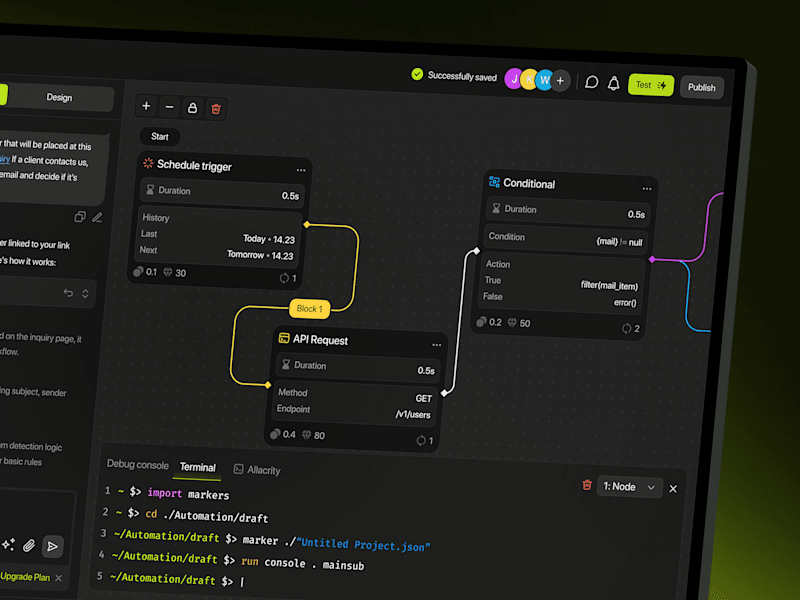
Task: Attach a file with the paperclip icon
Action: pyautogui.click(x=29, y=546)
